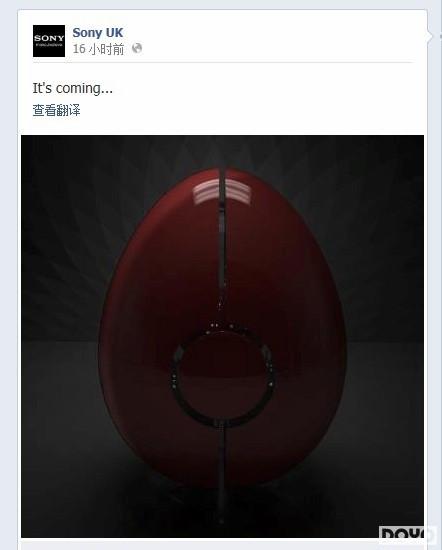This screenshot has width=442, height=550.
Task: Click the SONY wordmark in the avatar
Action: pos(49,38)
